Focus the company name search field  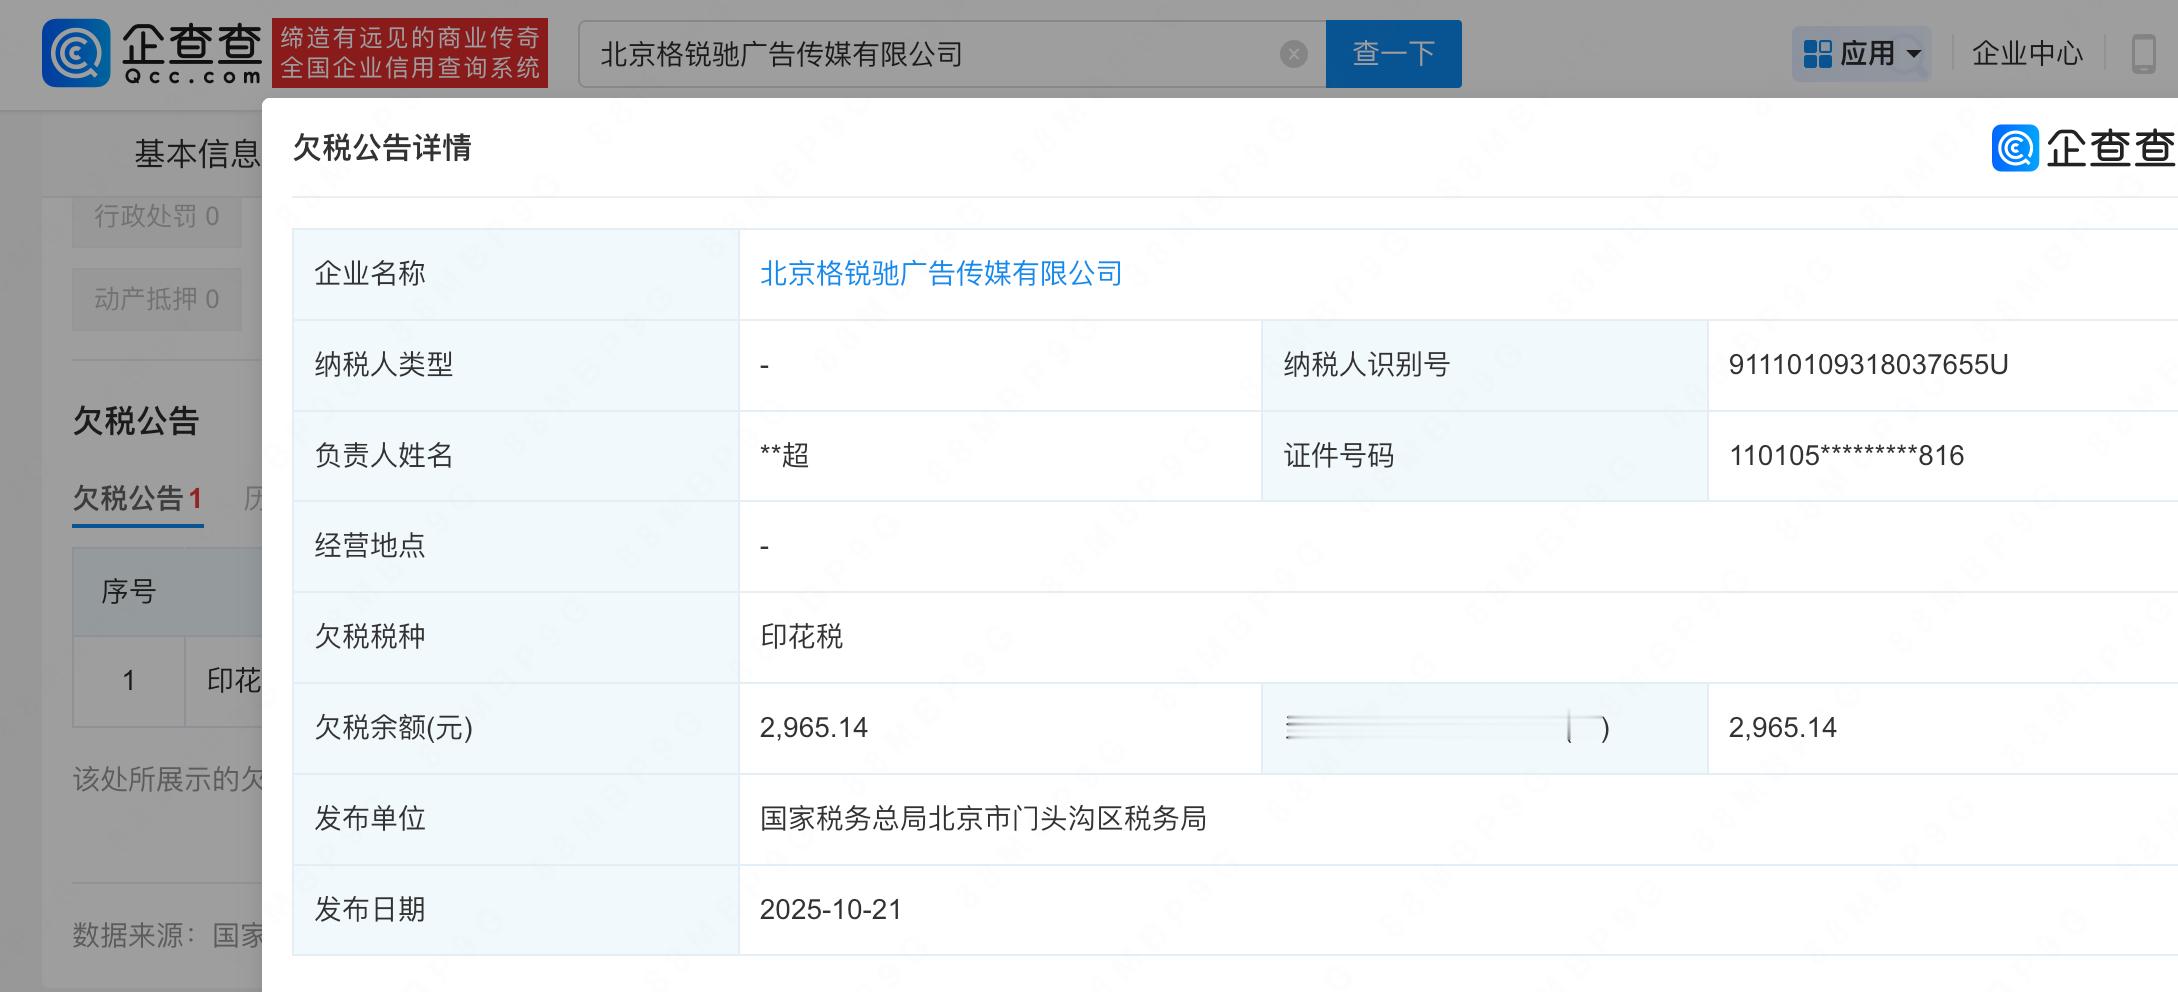pos(952,54)
